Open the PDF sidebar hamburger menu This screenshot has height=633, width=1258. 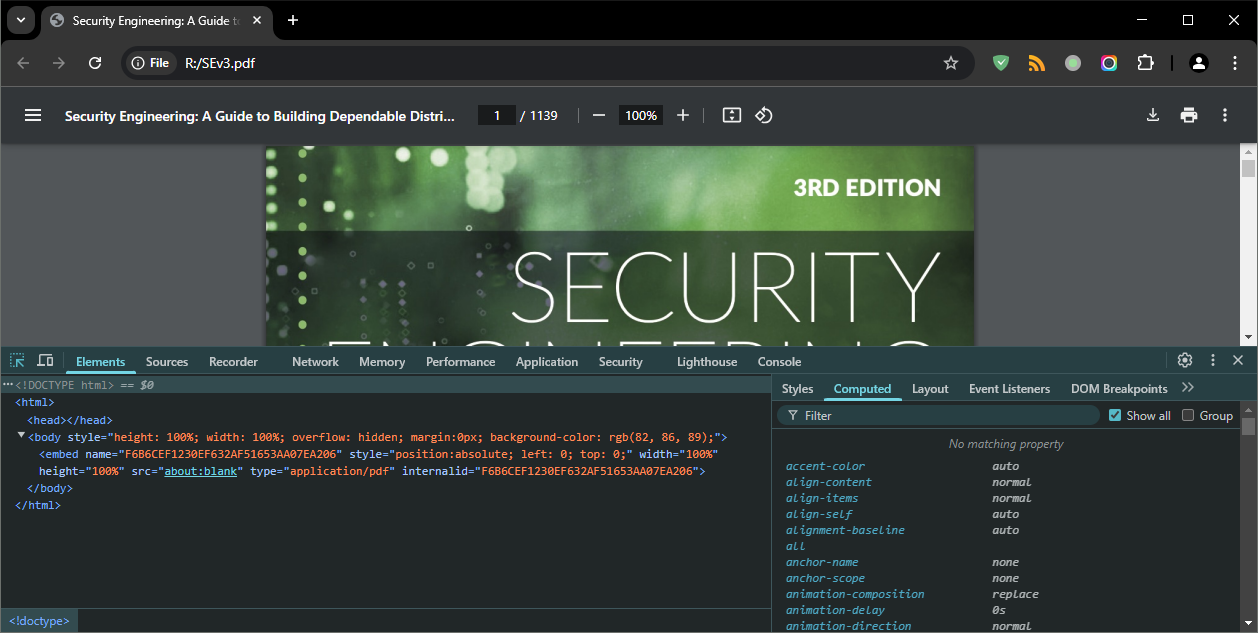coord(33,115)
